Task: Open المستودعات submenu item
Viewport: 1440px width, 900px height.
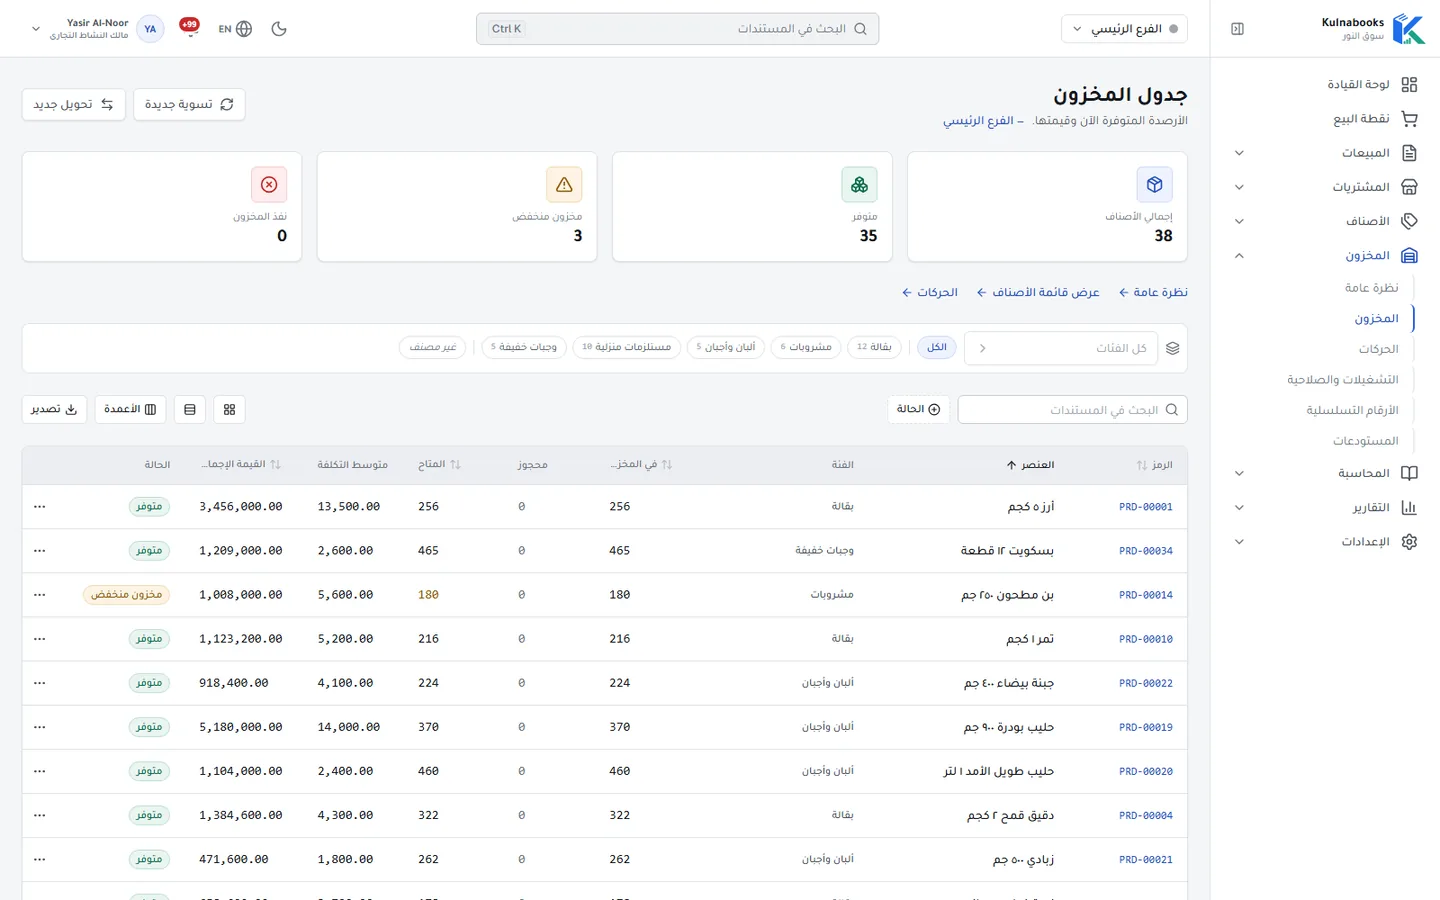Action: tap(1365, 441)
